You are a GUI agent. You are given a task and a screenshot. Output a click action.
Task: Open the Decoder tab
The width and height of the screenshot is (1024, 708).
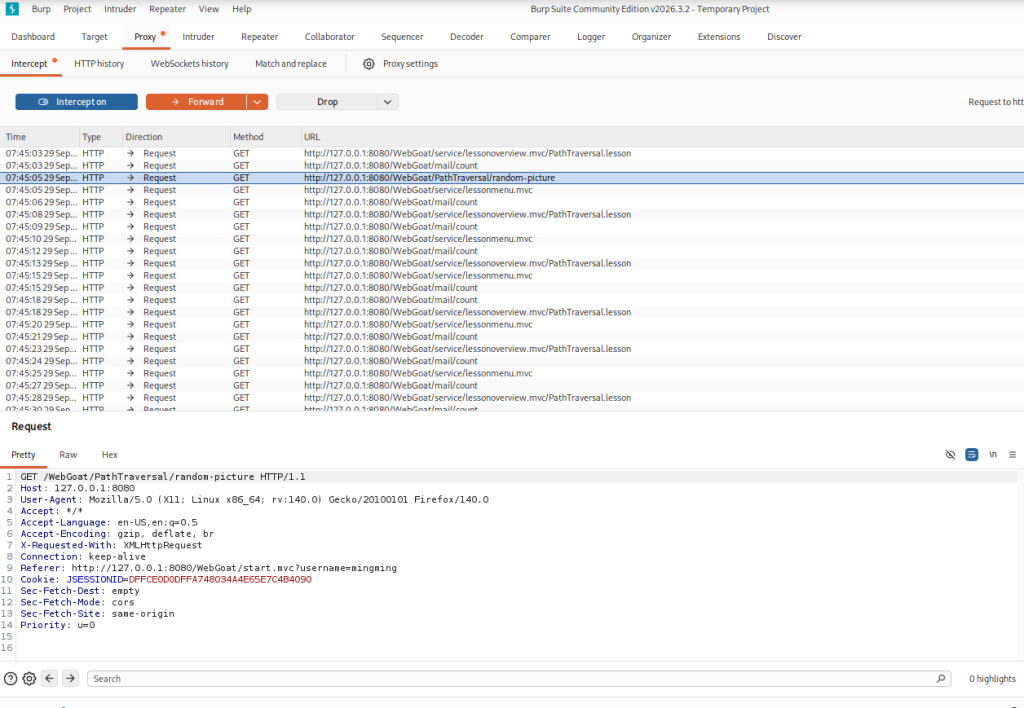tap(467, 37)
